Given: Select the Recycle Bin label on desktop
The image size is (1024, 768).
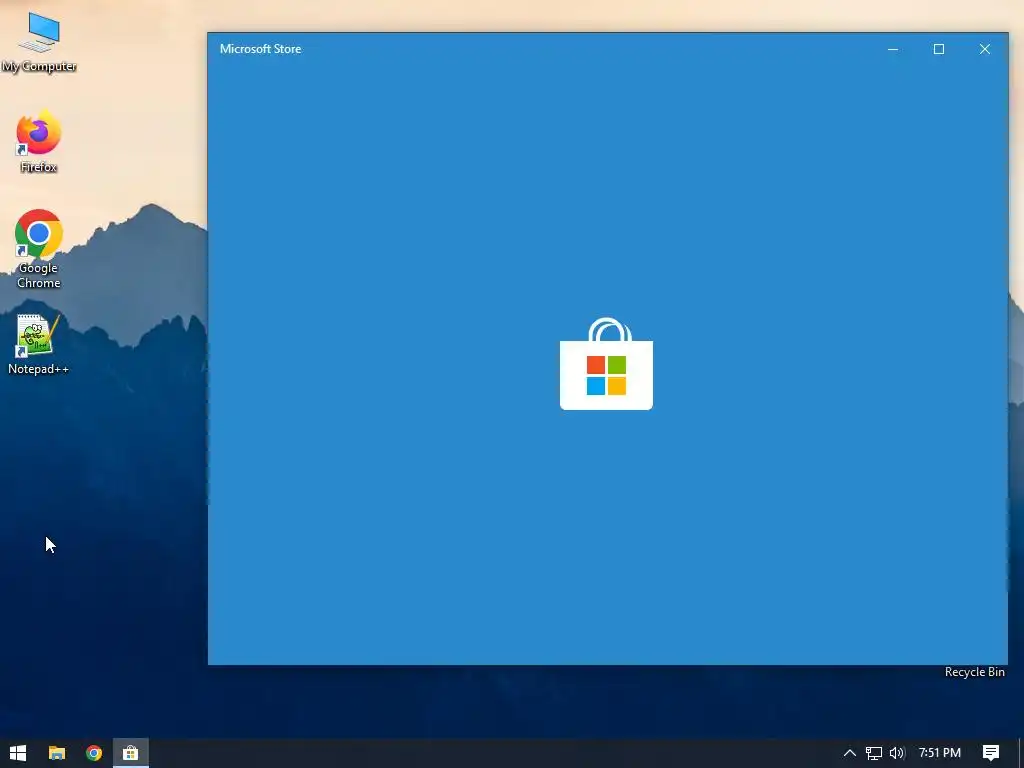Looking at the screenshot, I should (974, 672).
